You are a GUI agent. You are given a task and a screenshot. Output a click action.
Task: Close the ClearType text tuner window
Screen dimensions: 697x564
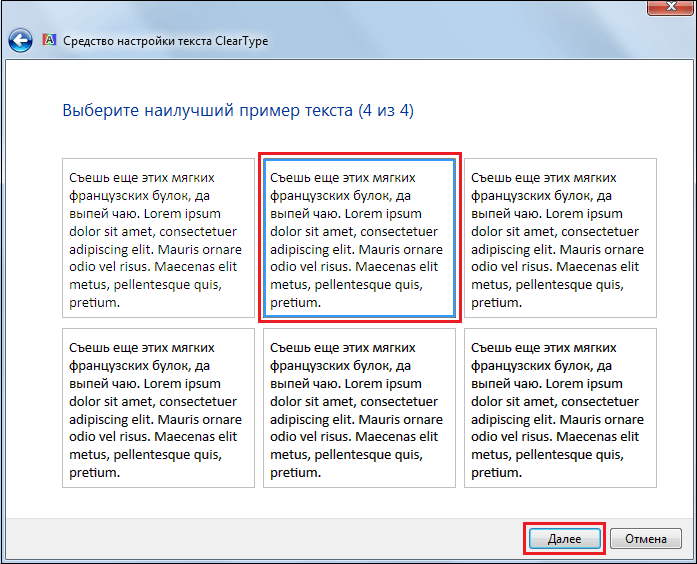coord(670,8)
